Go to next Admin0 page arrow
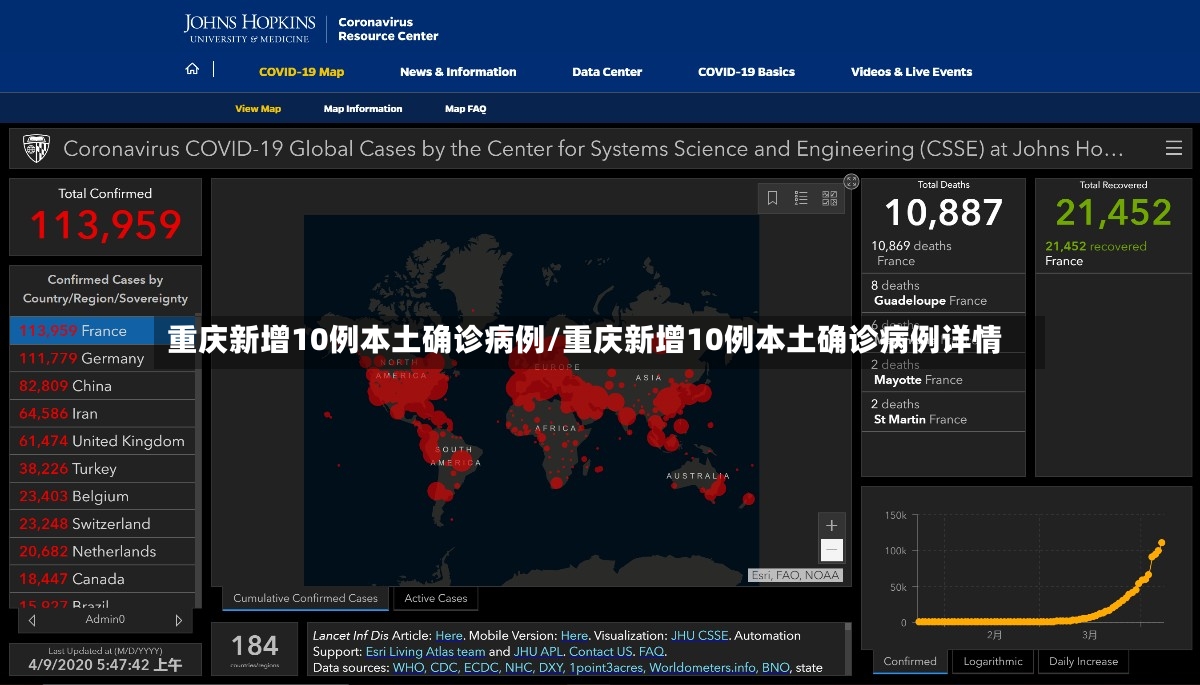This screenshot has width=1200, height=685. pyautogui.click(x=179, y=621)
